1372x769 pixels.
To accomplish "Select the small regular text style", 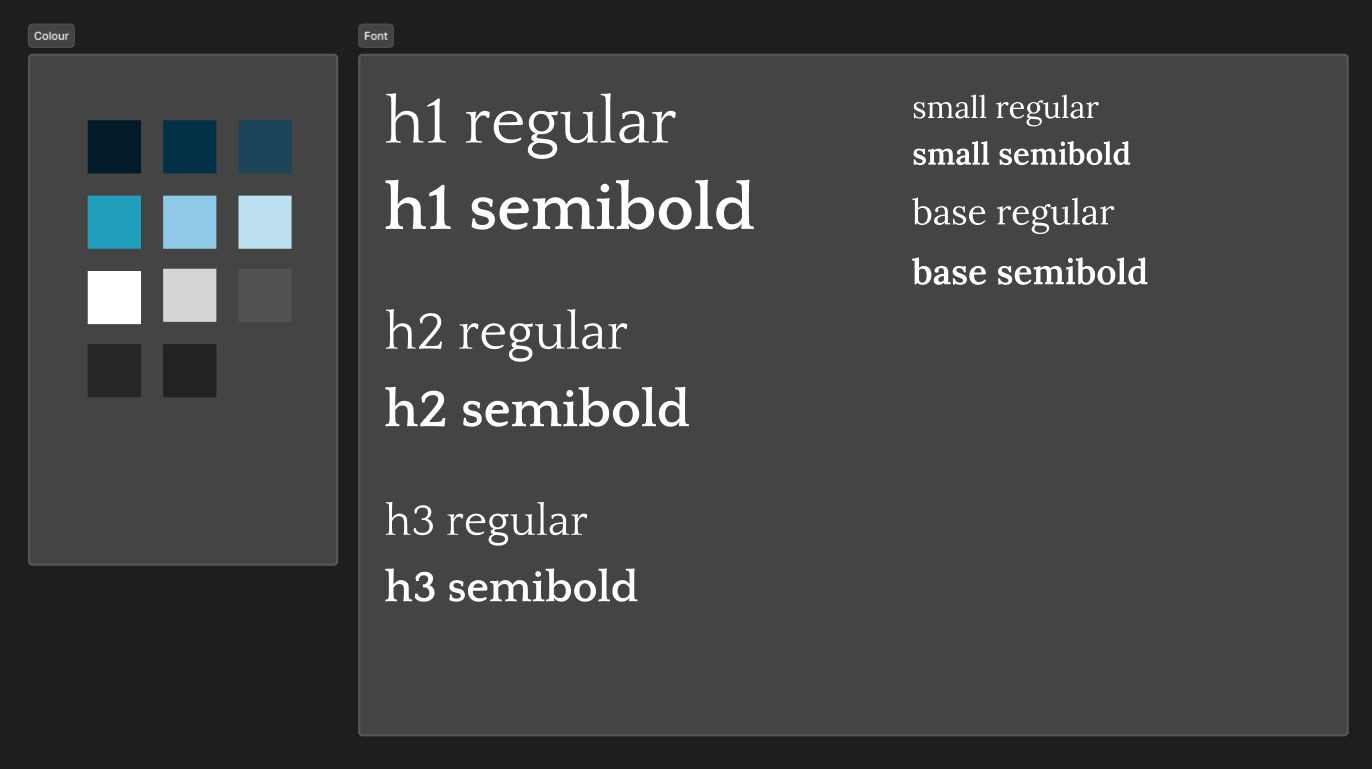I will pos(1005,107).
